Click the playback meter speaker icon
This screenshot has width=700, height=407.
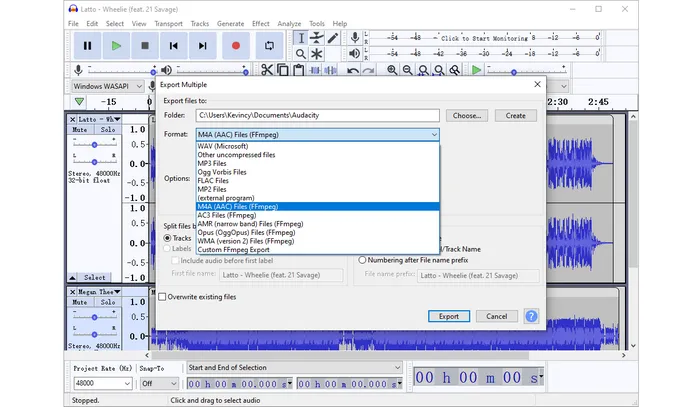click(x=354, y=54)
